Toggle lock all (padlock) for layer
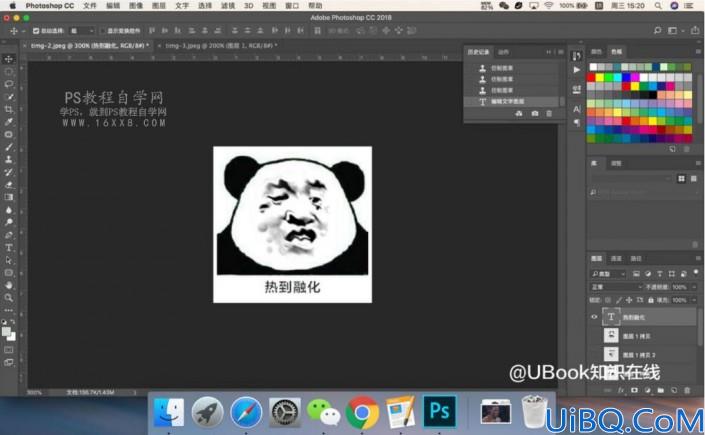The width and height of the screenshot is (705, 435). coord(651,300)
